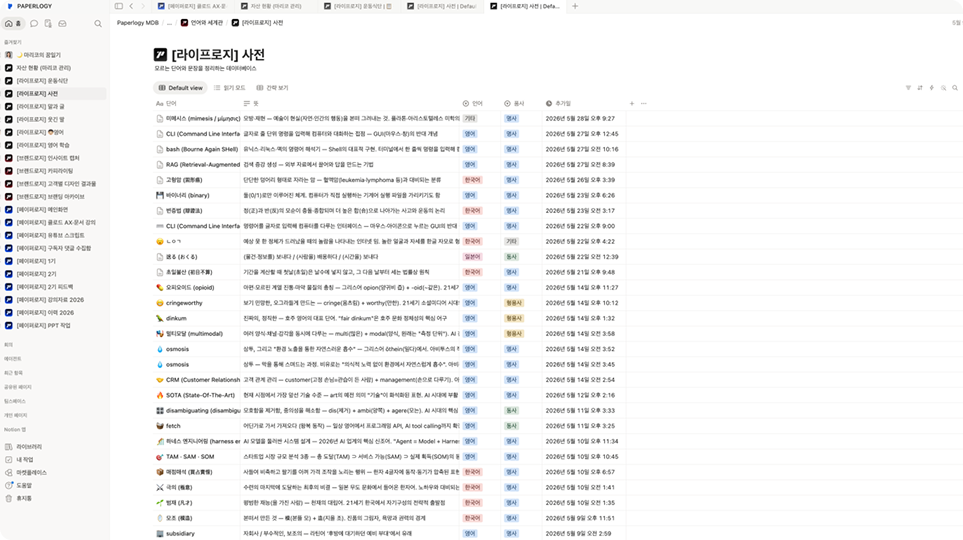Open Library icon in sidebar bottom
The height and width of the screenshot is (540, 963).
(9, 447)
